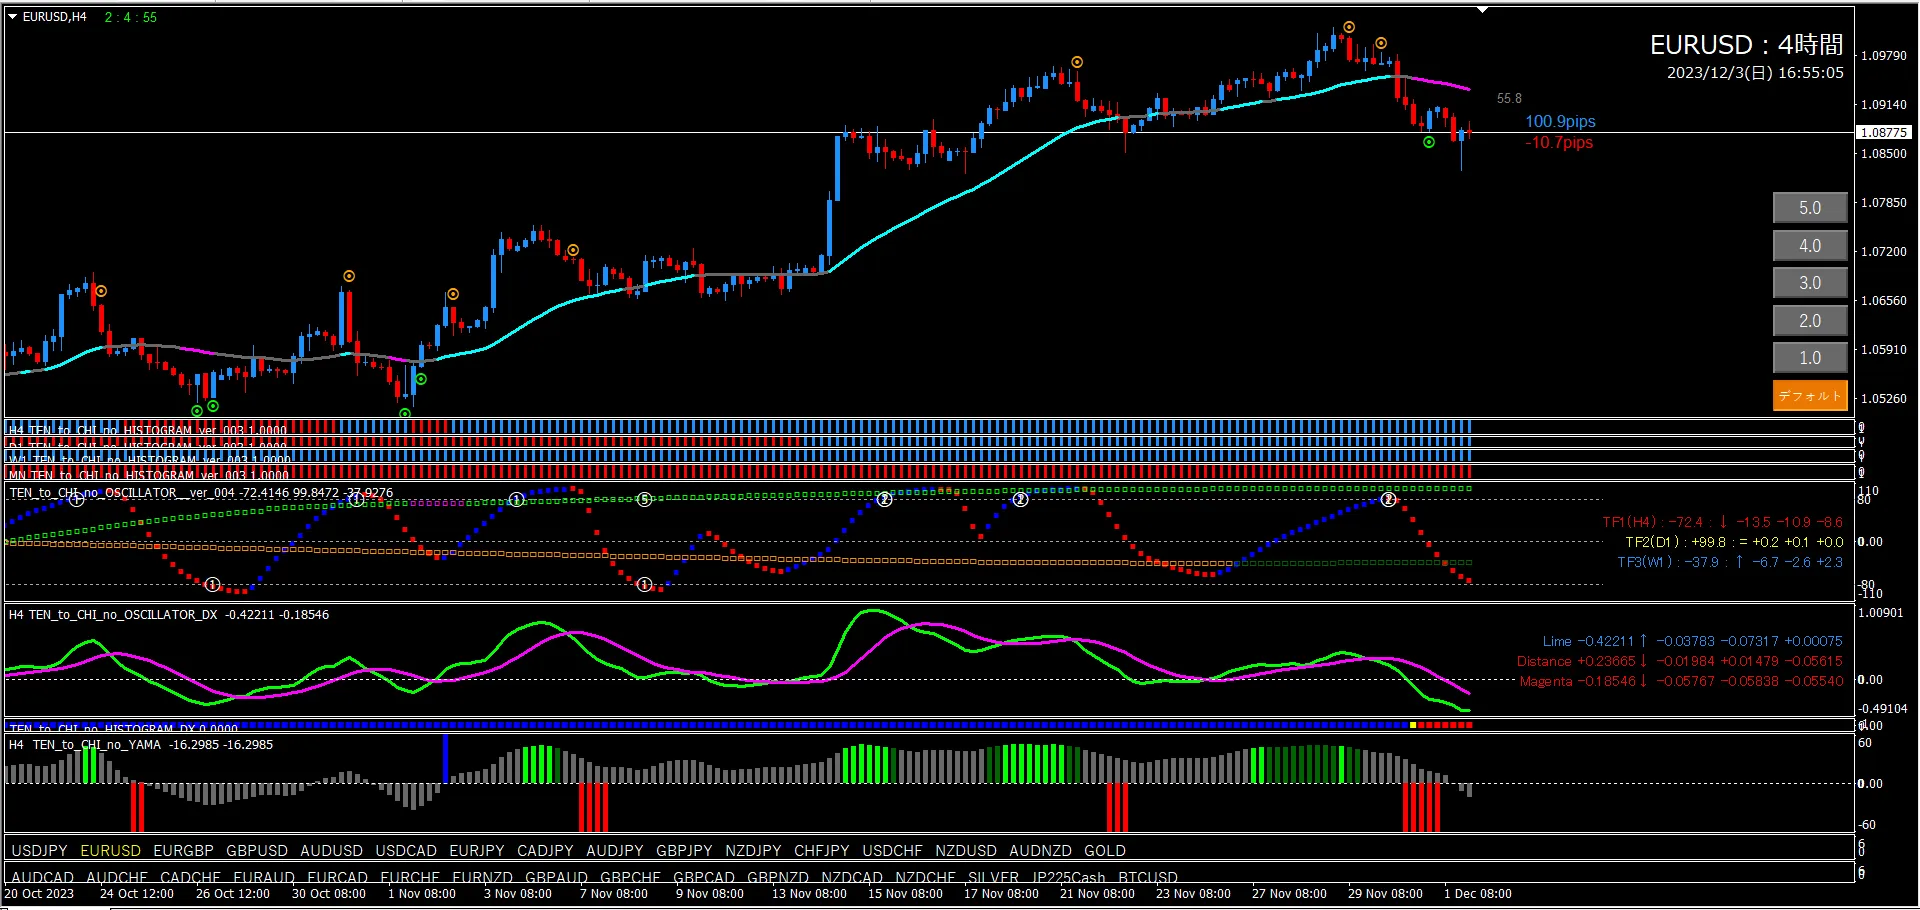Open the EURUSD,H4 chart menu triangle

[13, 17]
